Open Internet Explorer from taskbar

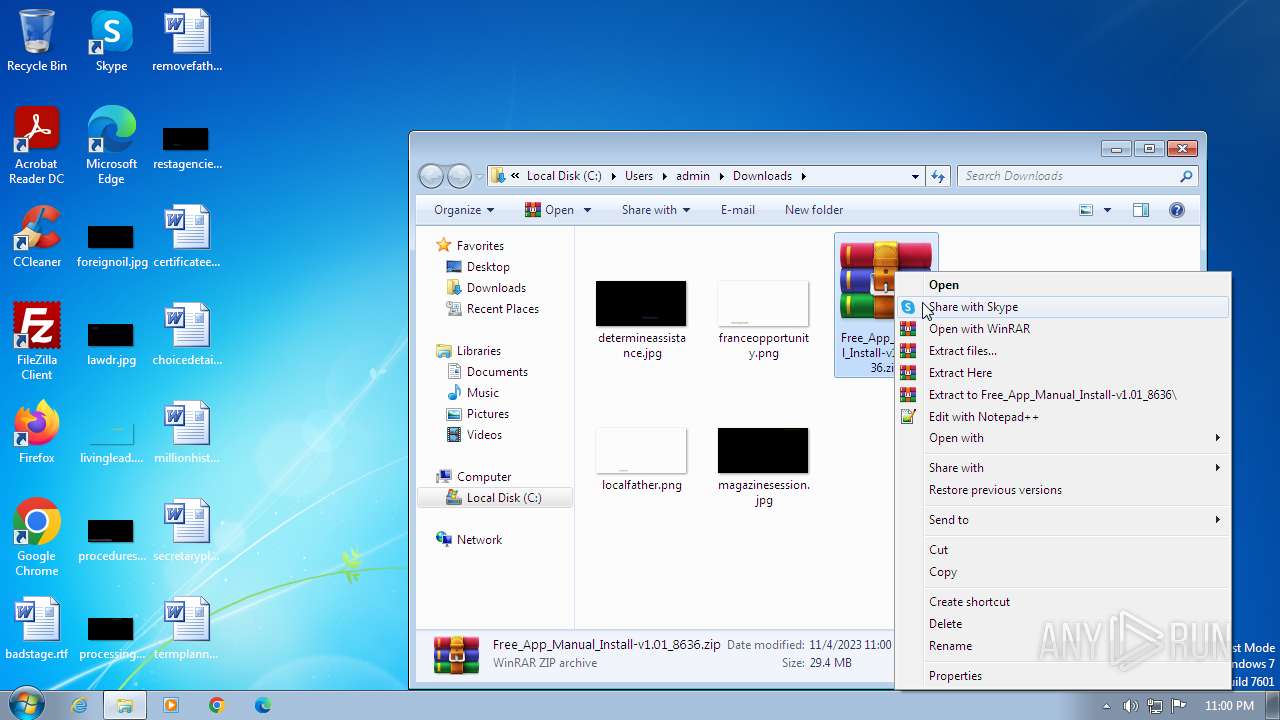[x=79, y=705]
